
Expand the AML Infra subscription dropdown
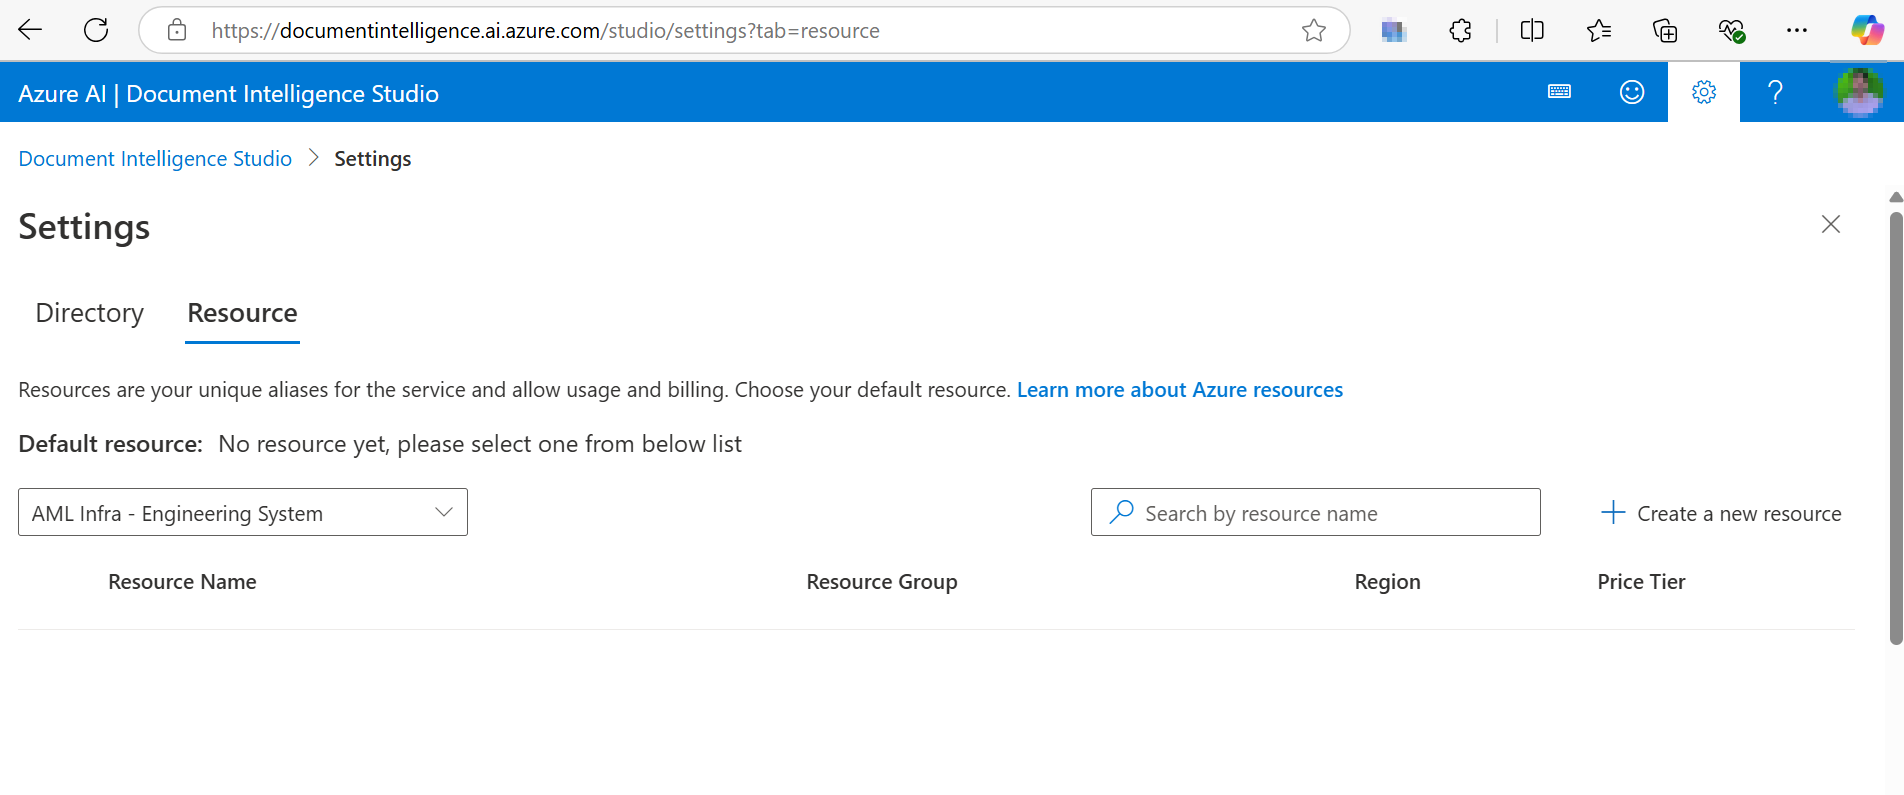click(243, 512)
